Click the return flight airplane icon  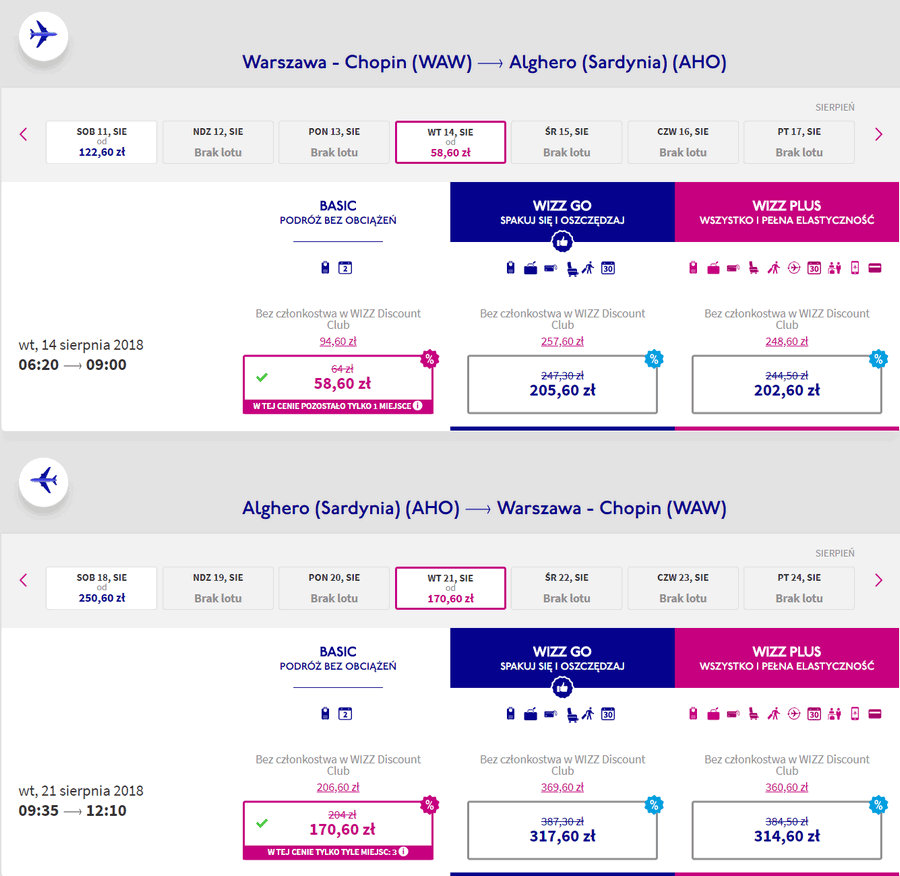click(44, 481)
